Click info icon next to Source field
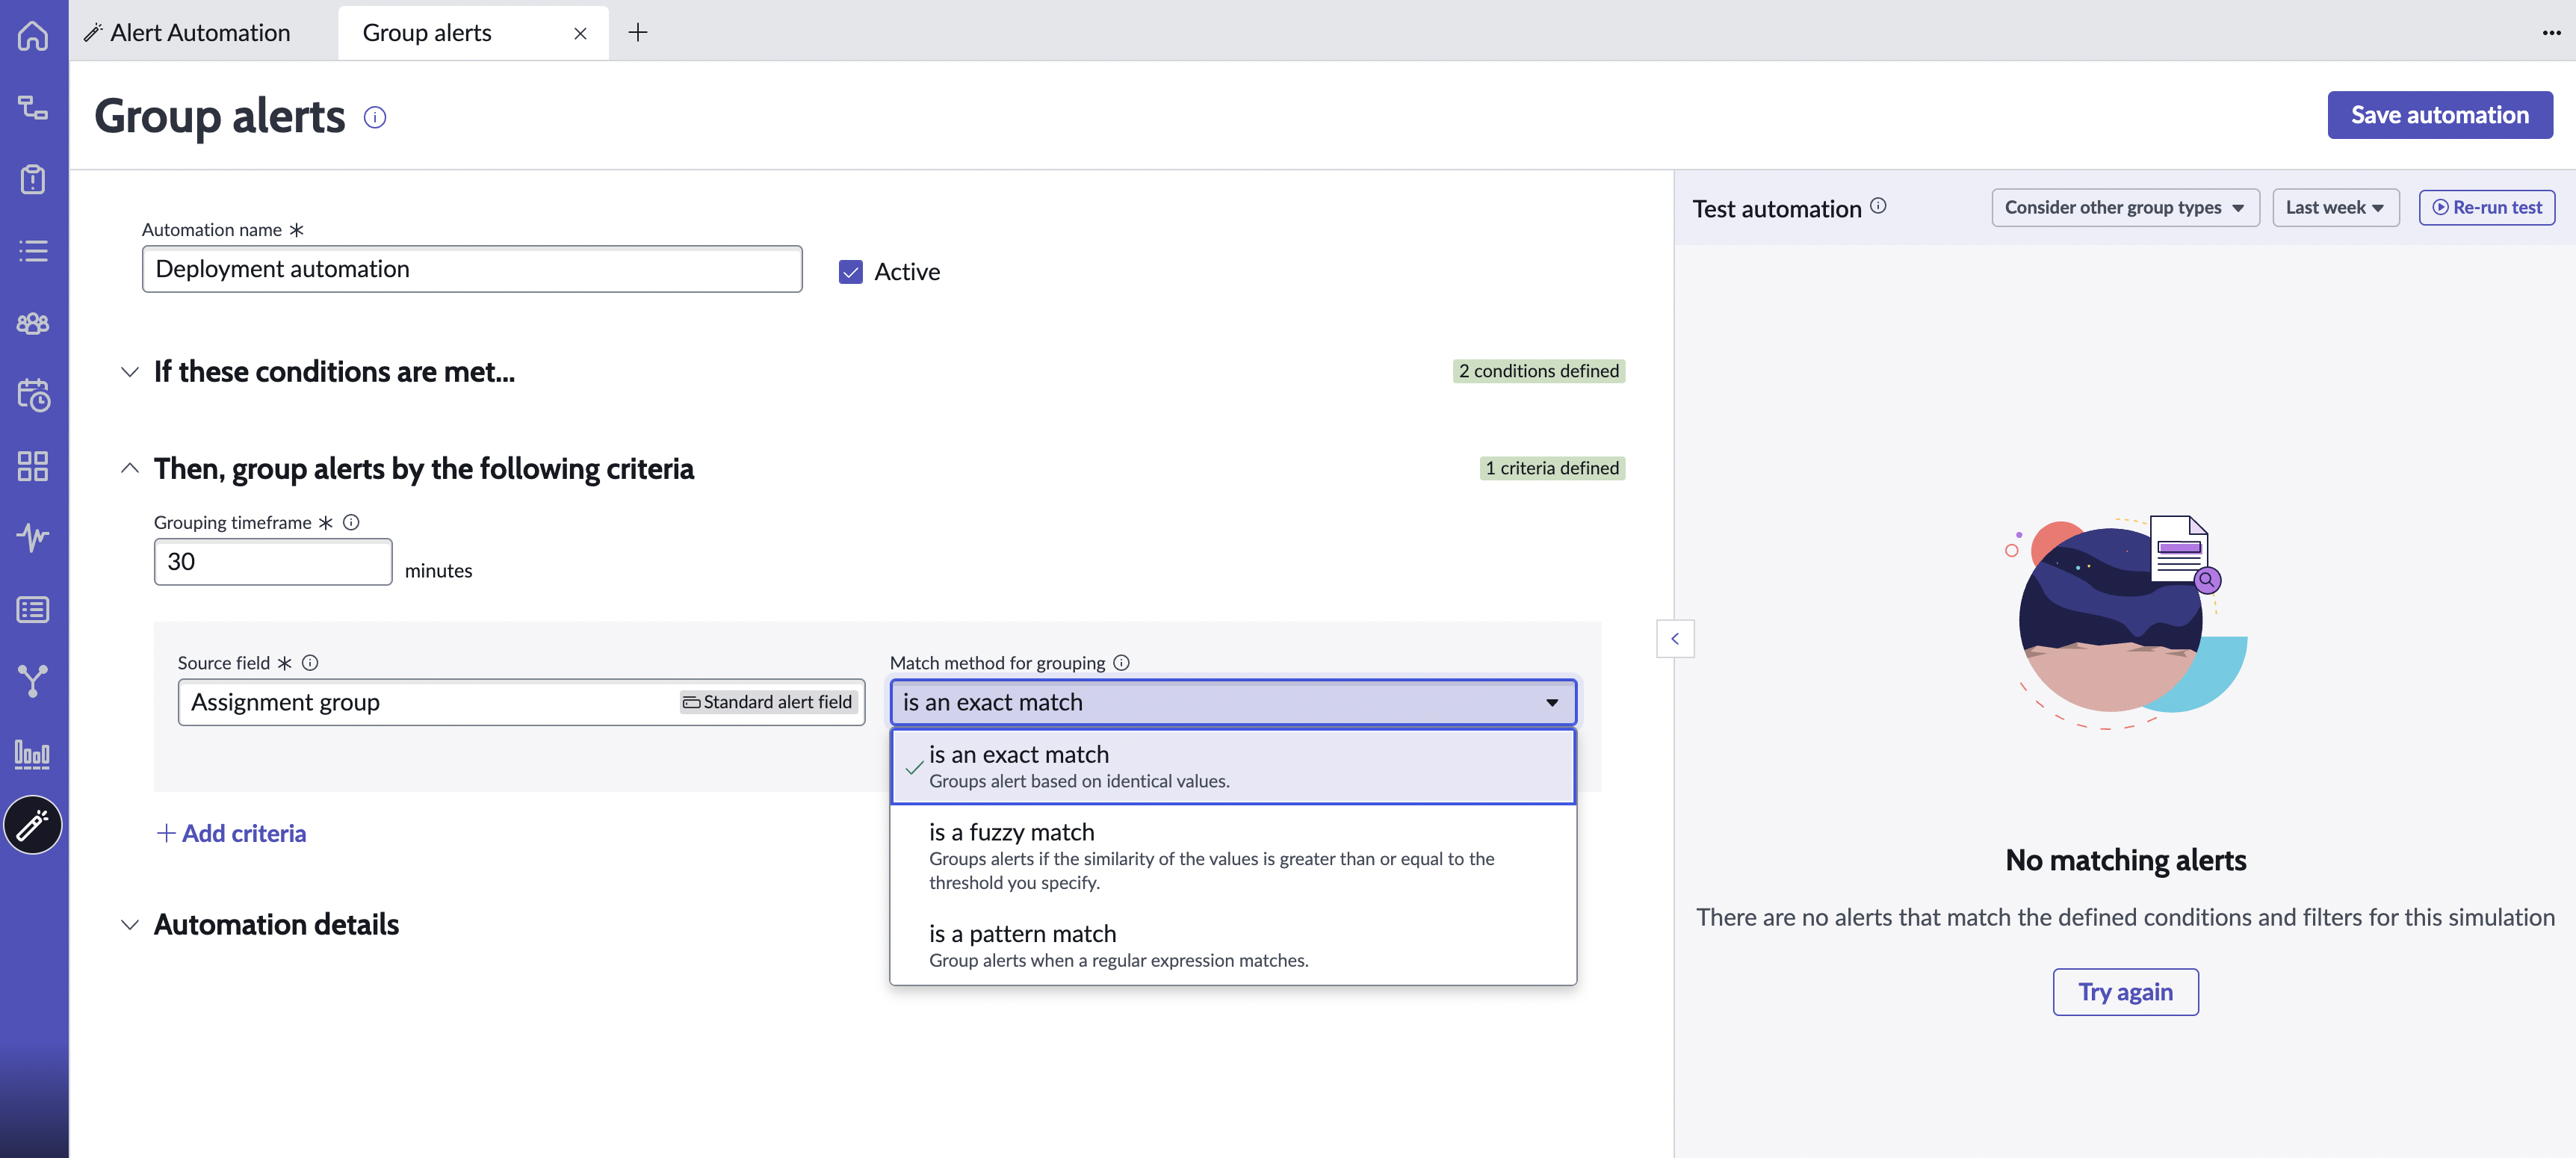The height and width of the screenshot is (1158, 2576). pos(310,662)
